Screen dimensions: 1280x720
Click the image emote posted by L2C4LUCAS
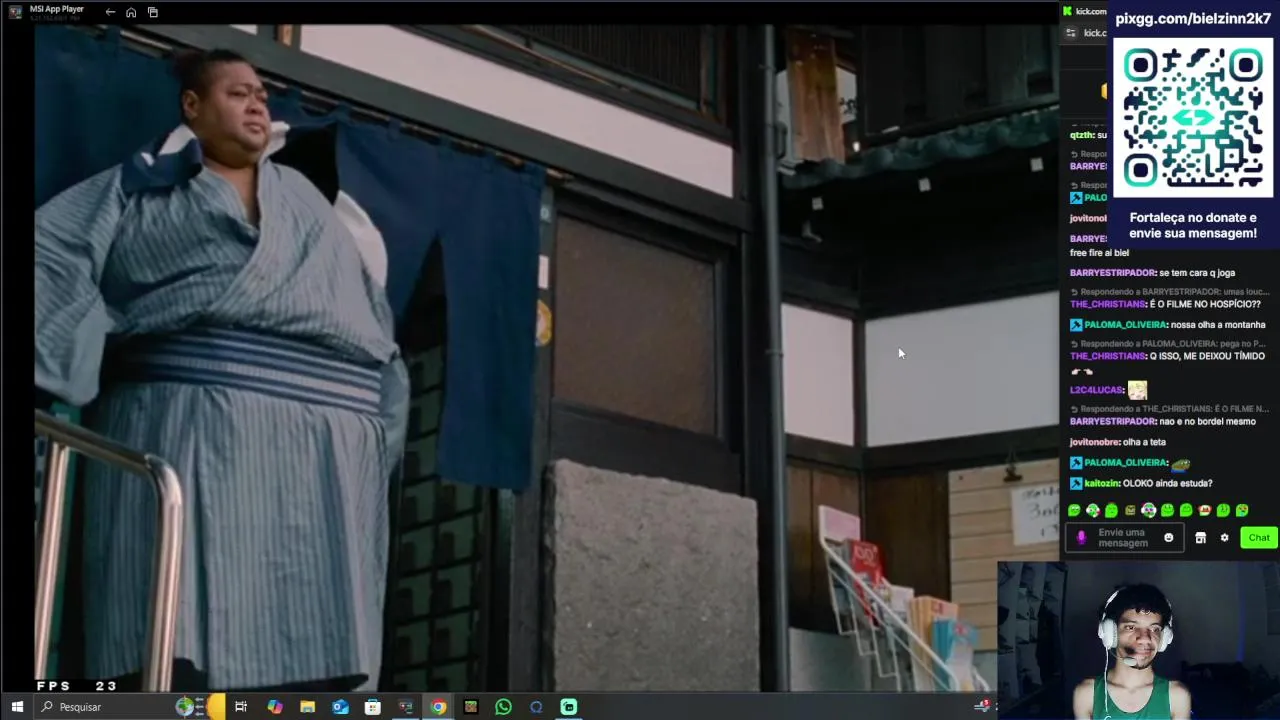pos(1137,390)
